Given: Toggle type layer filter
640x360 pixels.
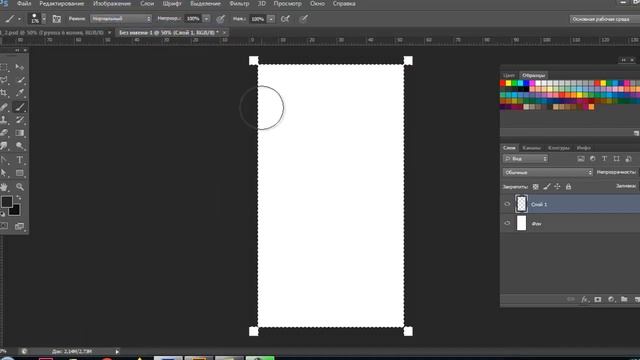Looking at the screenshot, I should [604, 159].
